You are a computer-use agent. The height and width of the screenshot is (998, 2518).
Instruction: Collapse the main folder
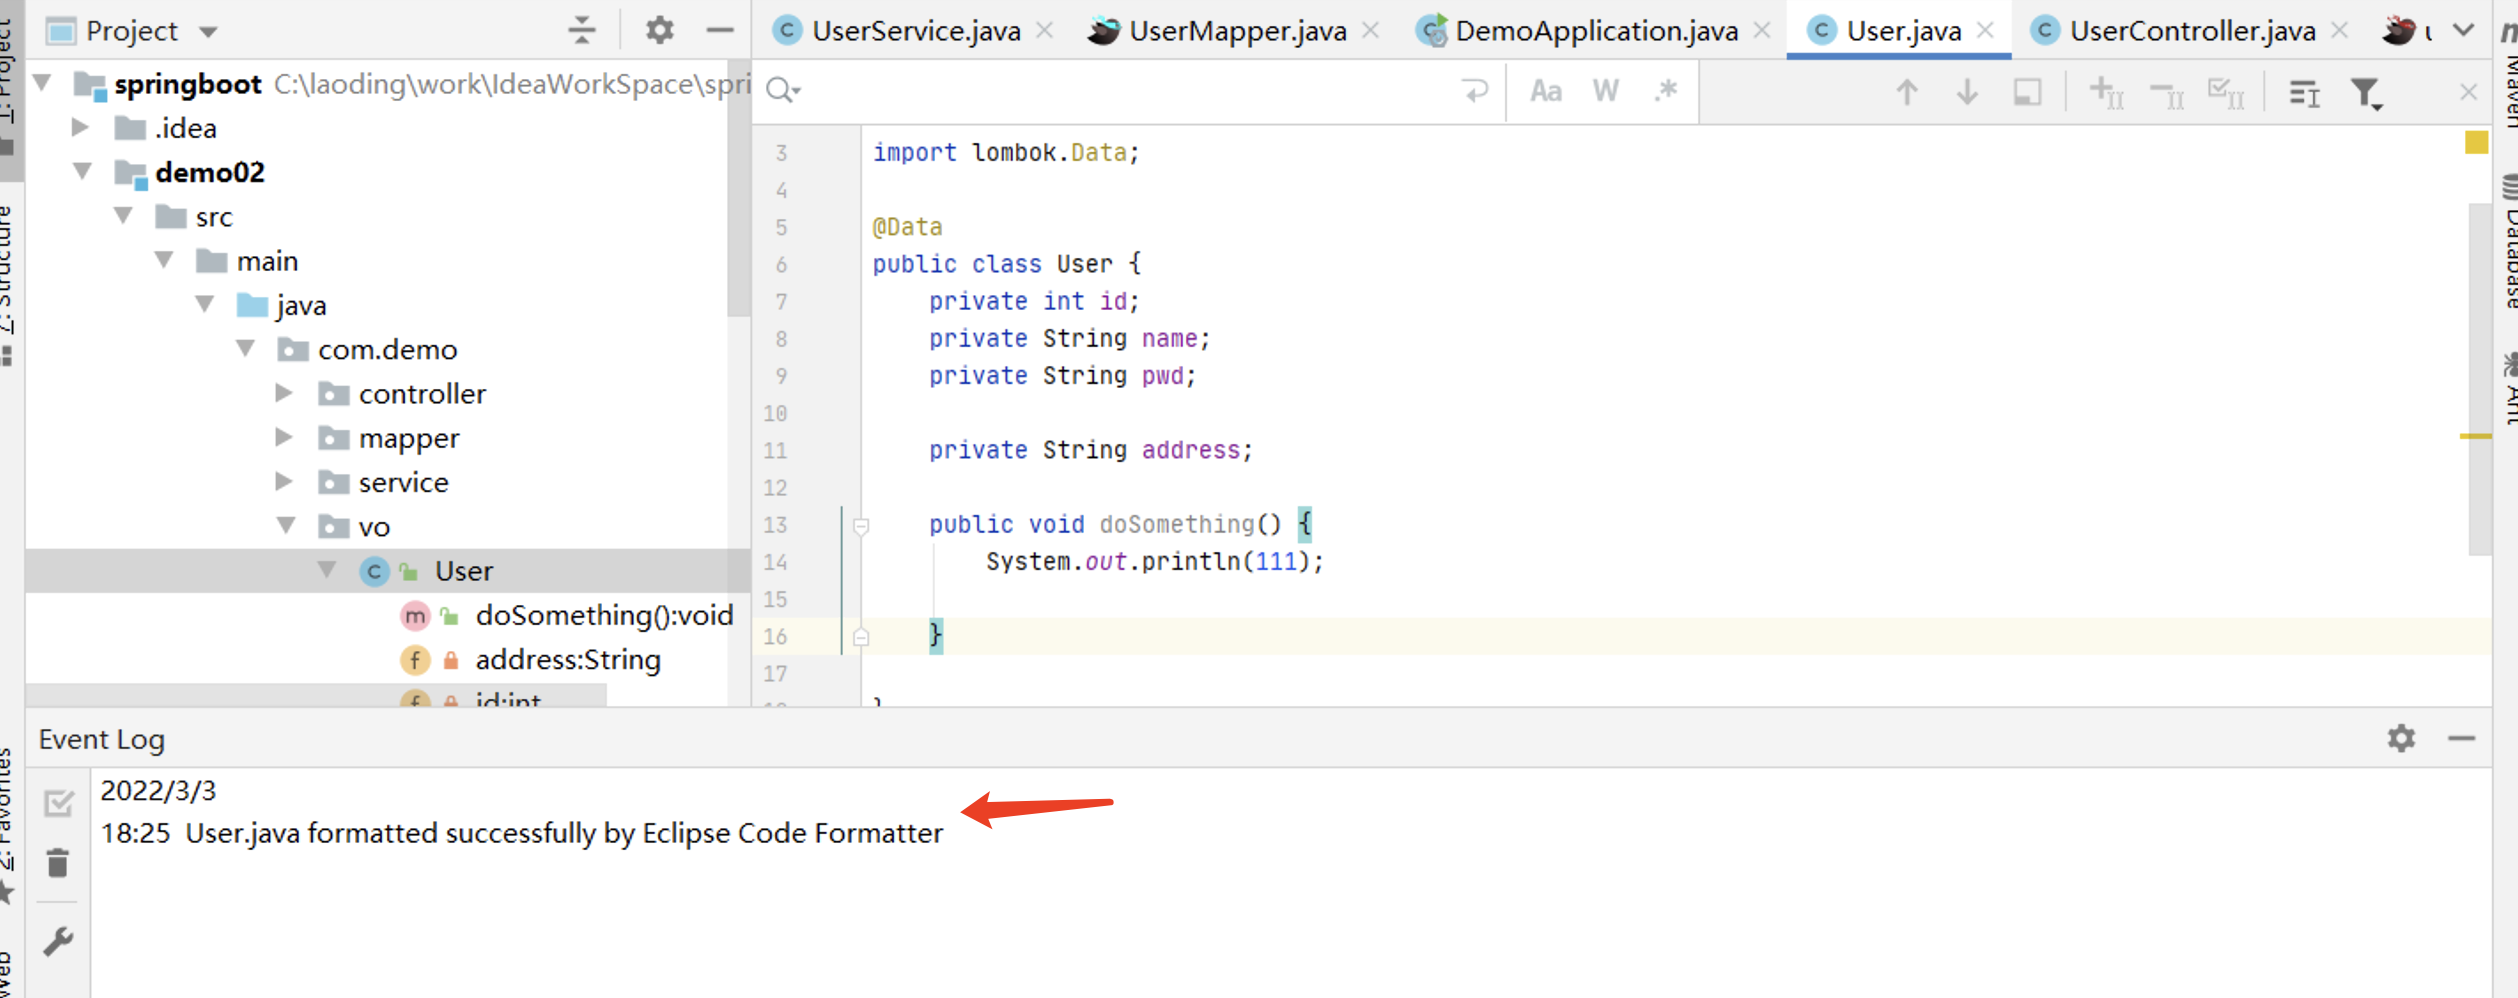pos(165,260)
